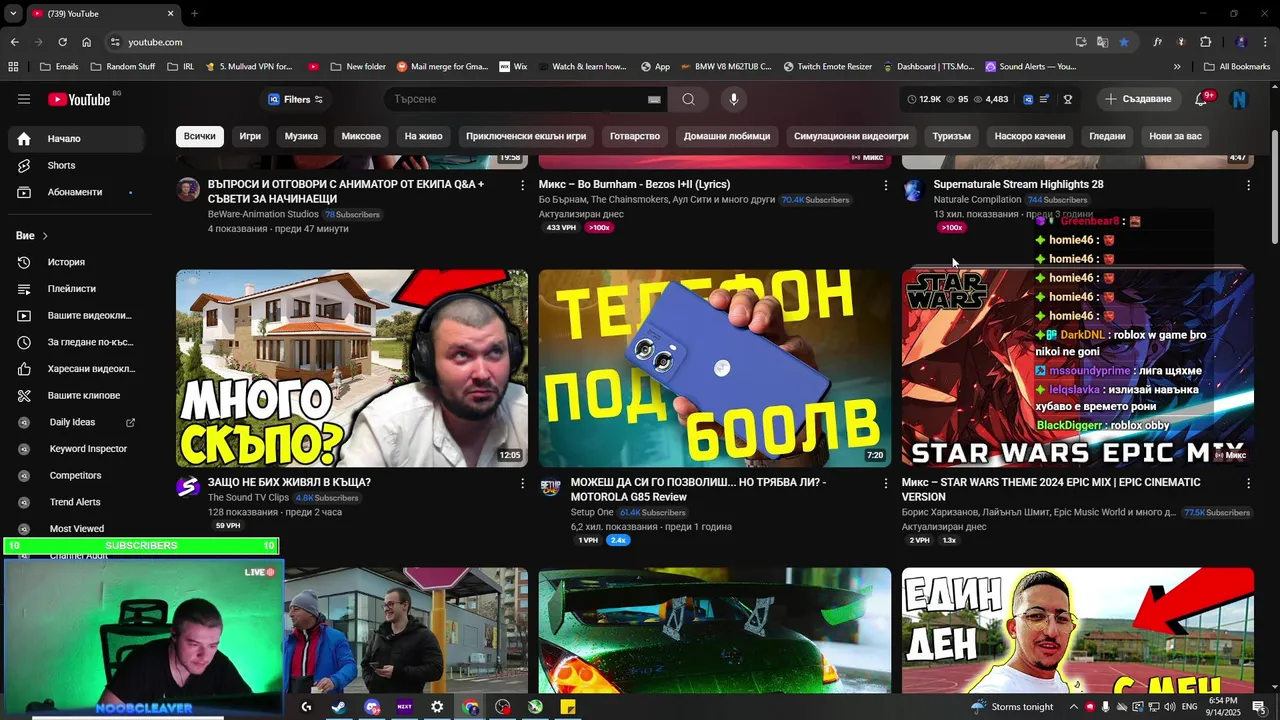Open the 'Naturale Compilation' channel link

coord(977,200)
